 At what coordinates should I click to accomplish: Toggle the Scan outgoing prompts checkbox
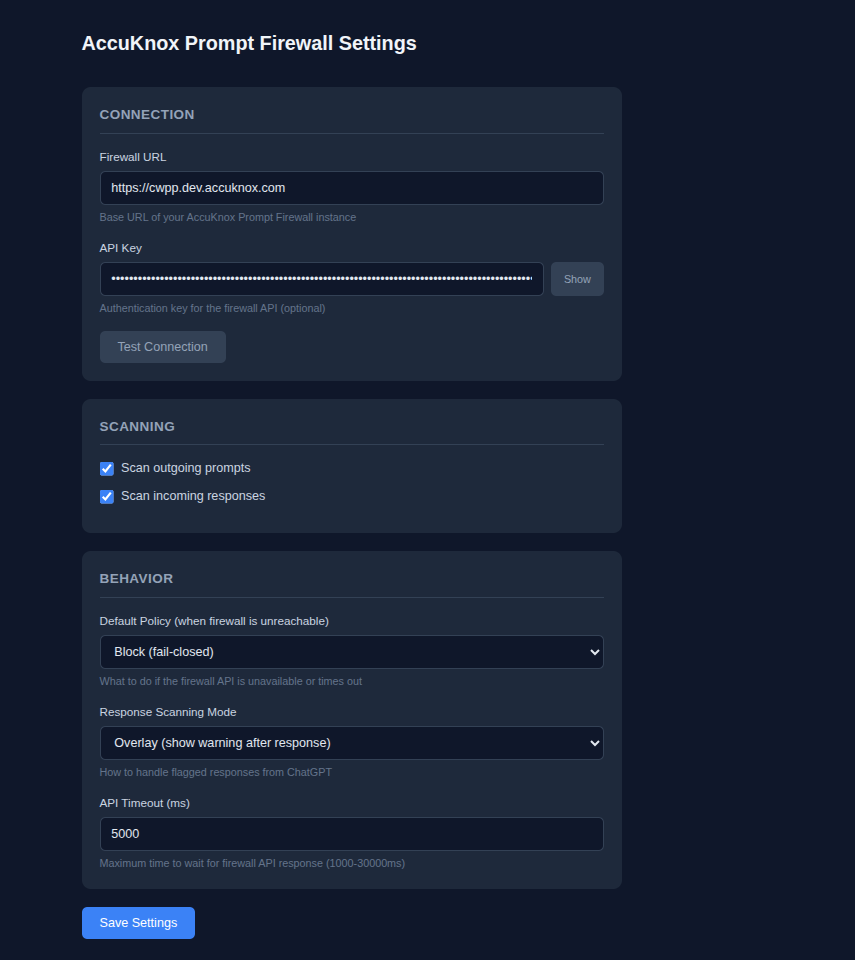[107, 468]
